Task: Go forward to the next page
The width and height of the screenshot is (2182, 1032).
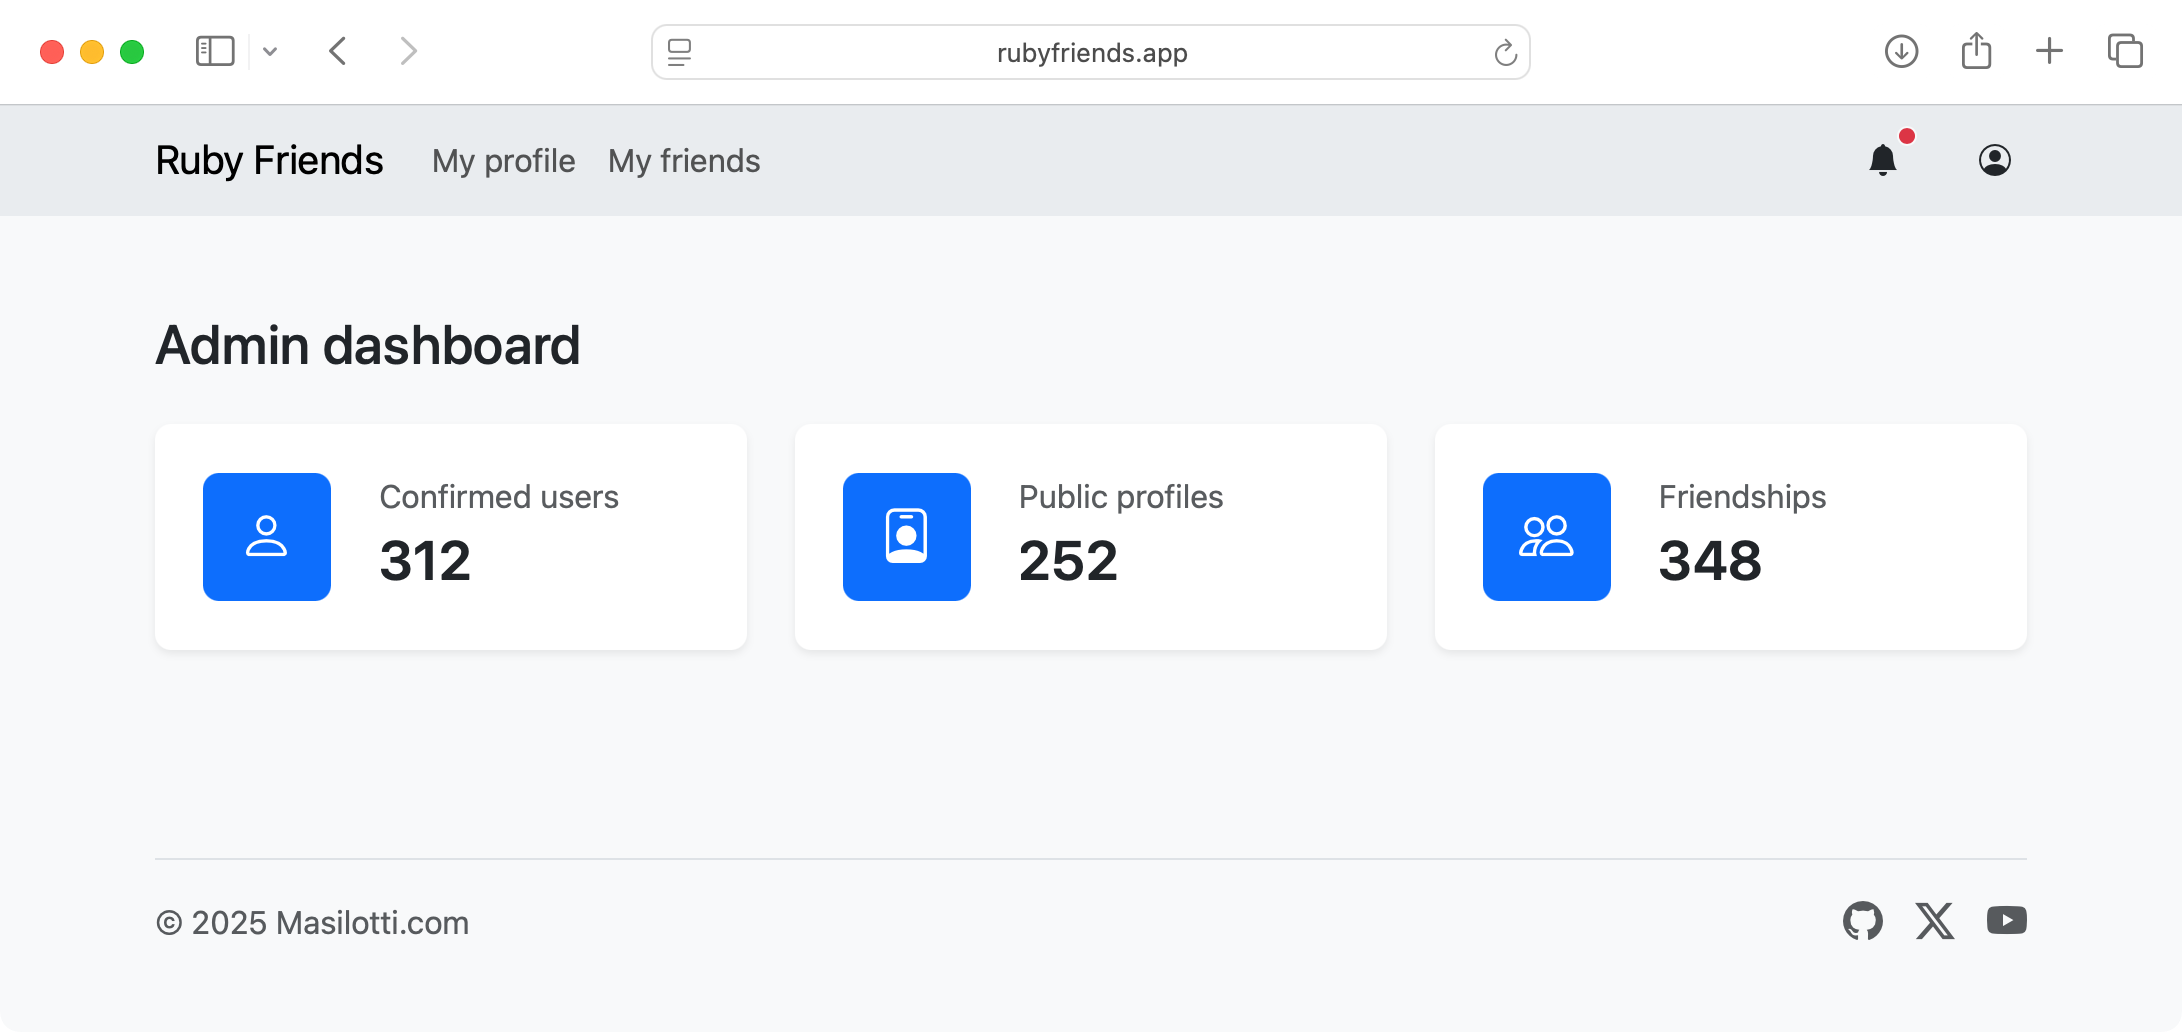Action: (x=408, y=51)
